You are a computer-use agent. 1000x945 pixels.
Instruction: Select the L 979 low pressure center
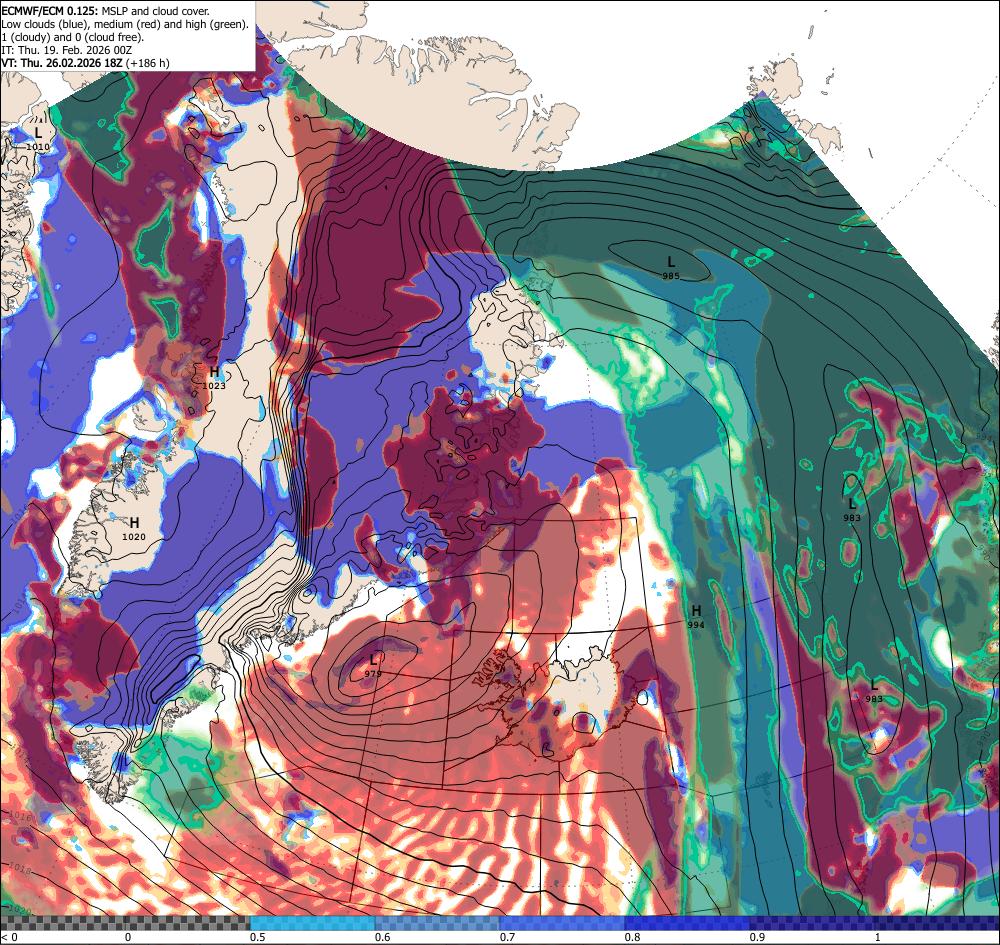pyautogui.click(x=373, y=665)
